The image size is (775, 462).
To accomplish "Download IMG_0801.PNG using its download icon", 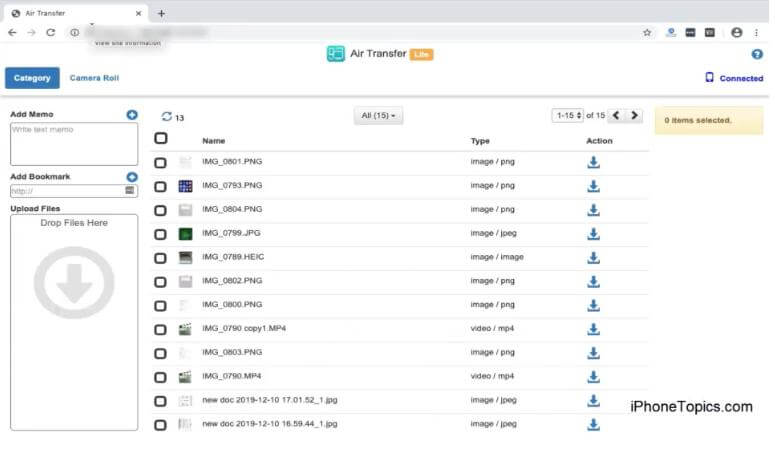I will pos(593,162).
